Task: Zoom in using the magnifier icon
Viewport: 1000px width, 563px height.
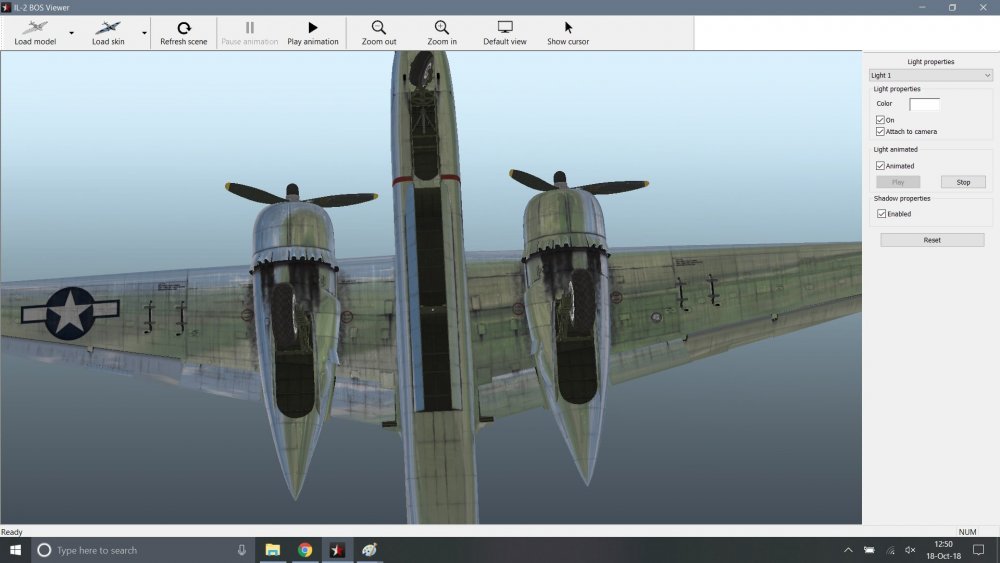Action: tap(442, 28)
